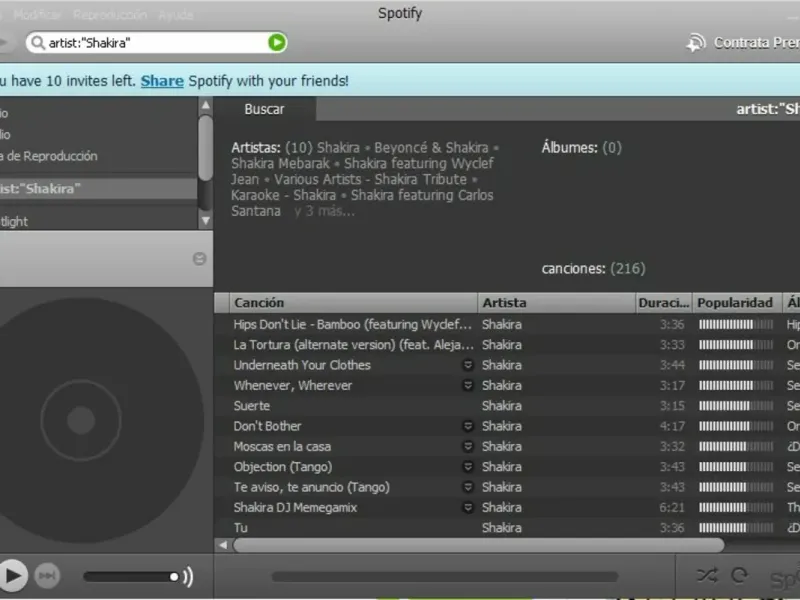Screen dimensions: 800x600
Task: Sort by Artista column header
Action: 557,303
